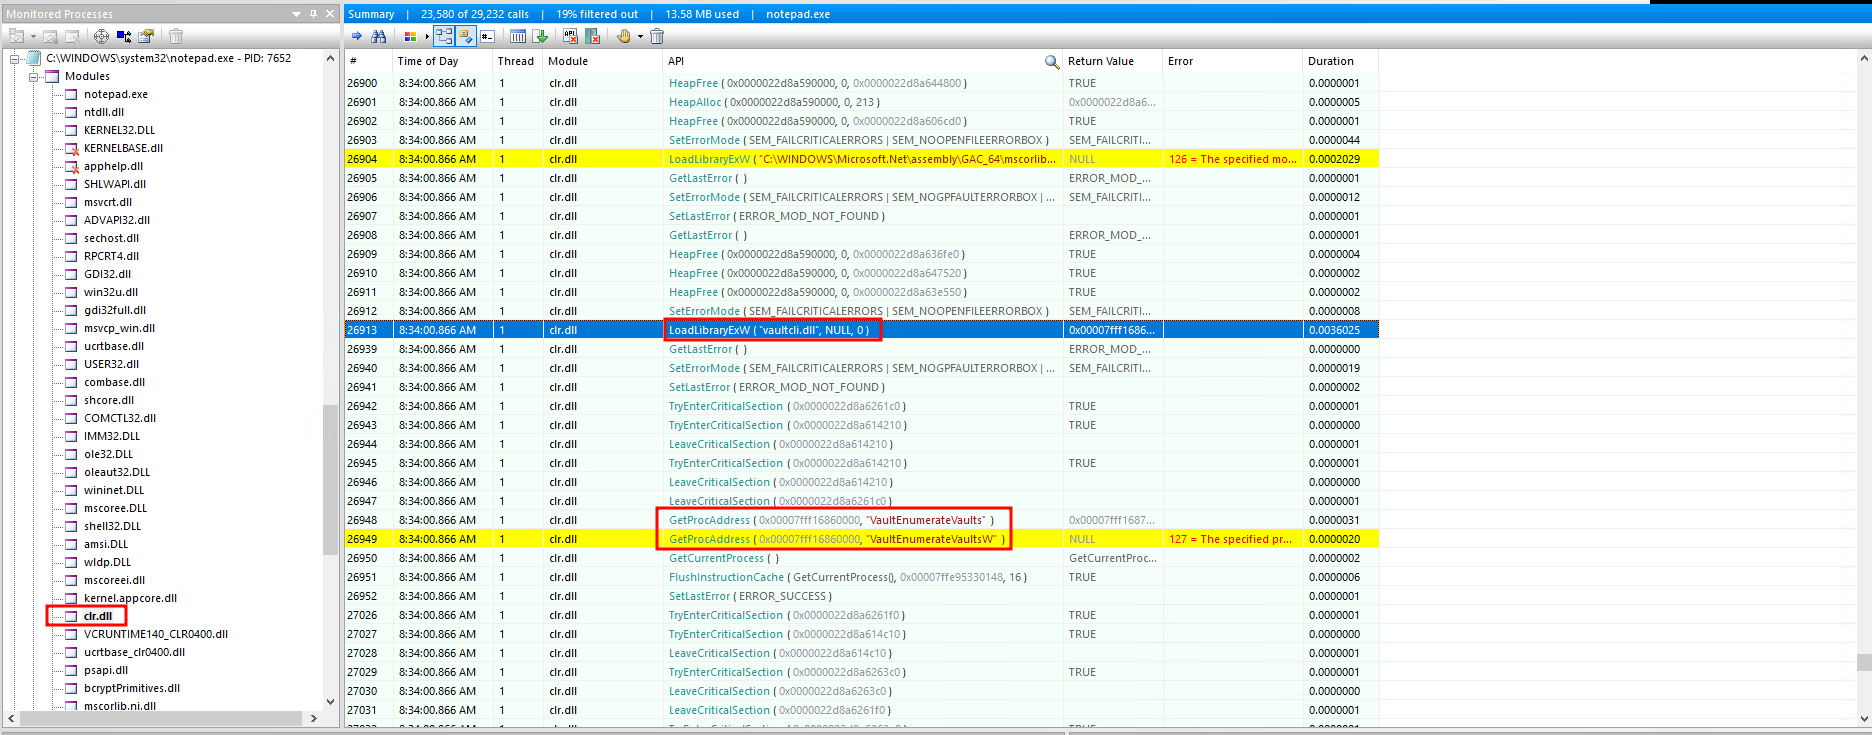Viewport: 1872px width, 735px height.
Task: Click the trash icon in Monitored Processes toolbar
Action: [x=176, y=36]
